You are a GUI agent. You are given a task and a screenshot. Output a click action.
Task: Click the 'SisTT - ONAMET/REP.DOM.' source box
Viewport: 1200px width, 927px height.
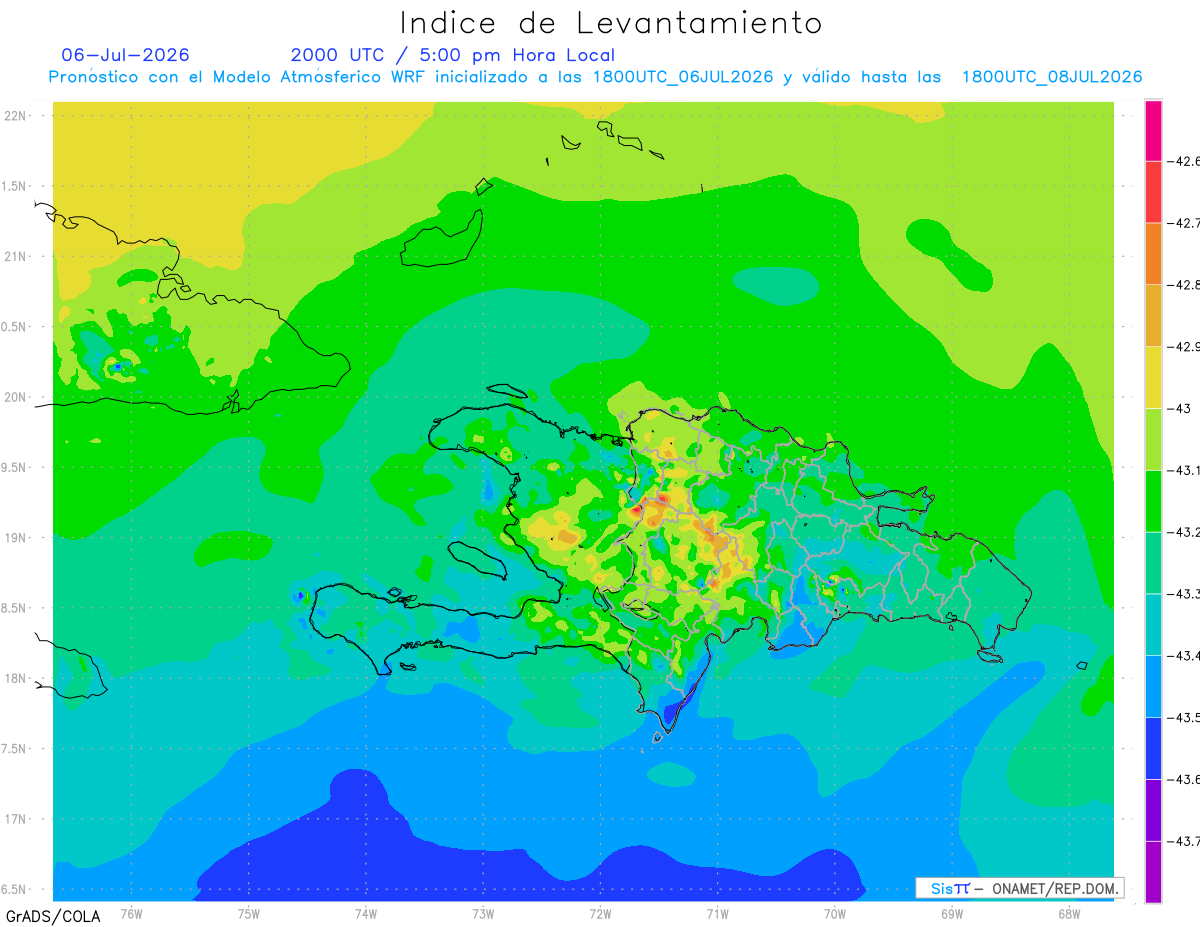1020,888
